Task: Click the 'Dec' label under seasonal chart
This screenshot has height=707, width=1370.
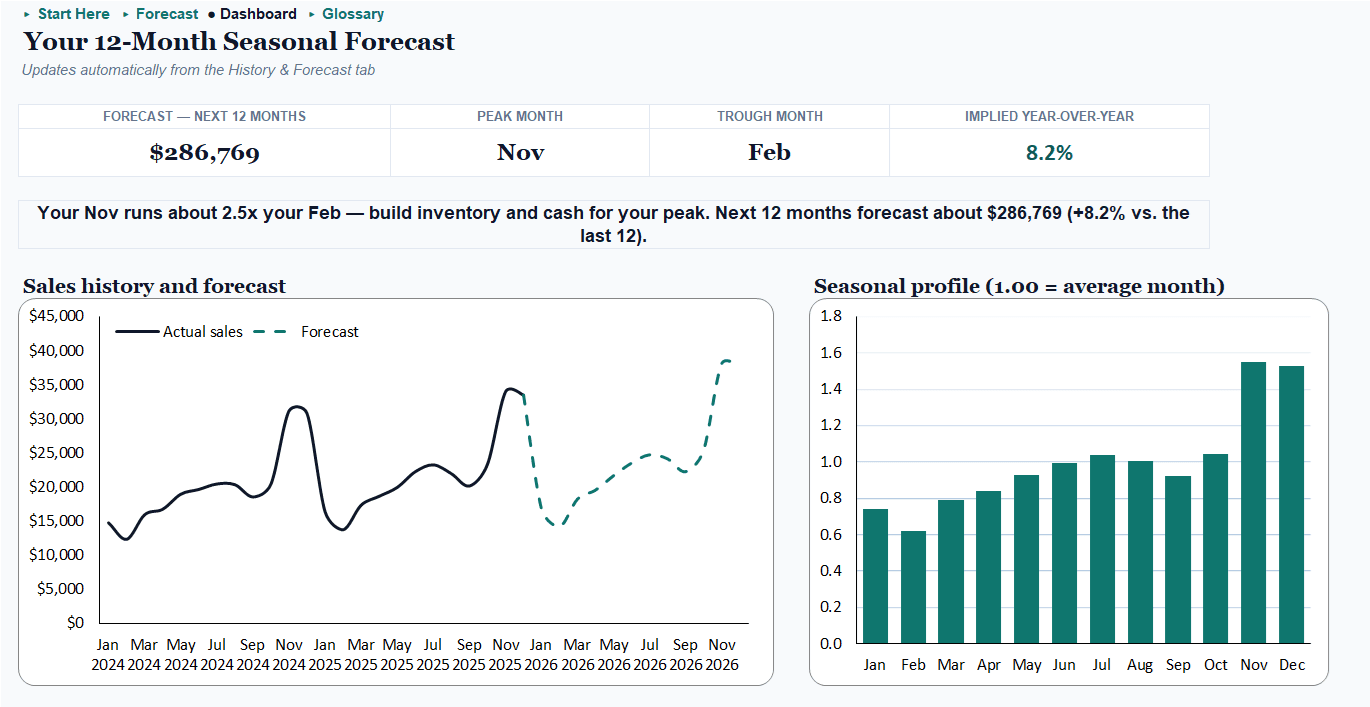Action: pyautogui.click(x=1291, y=665)
